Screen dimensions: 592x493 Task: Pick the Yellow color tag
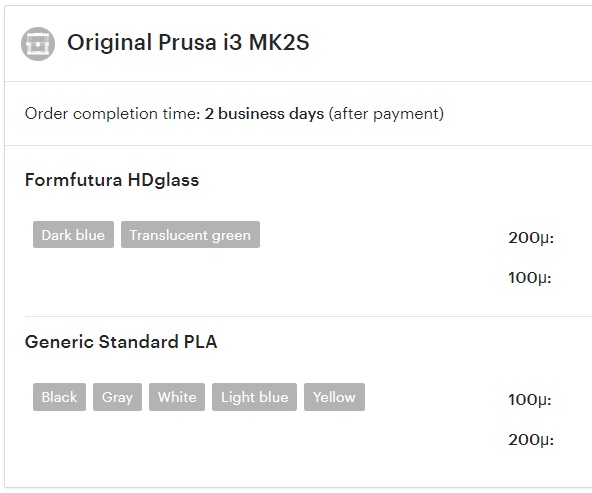pos(335,397)
